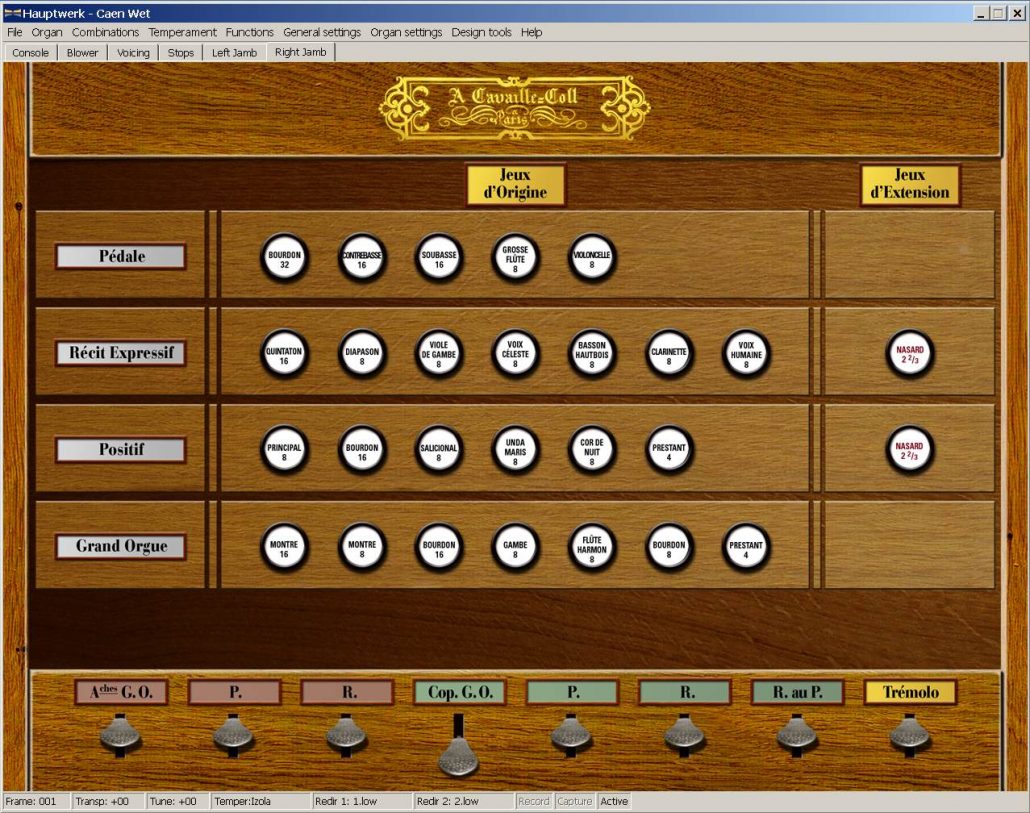Toggle the Grosse Flûte 8 stop

click(x=515, y=258)
